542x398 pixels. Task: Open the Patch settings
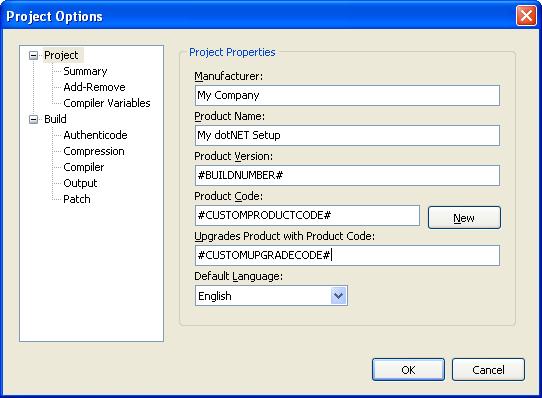tap(77, 199)
